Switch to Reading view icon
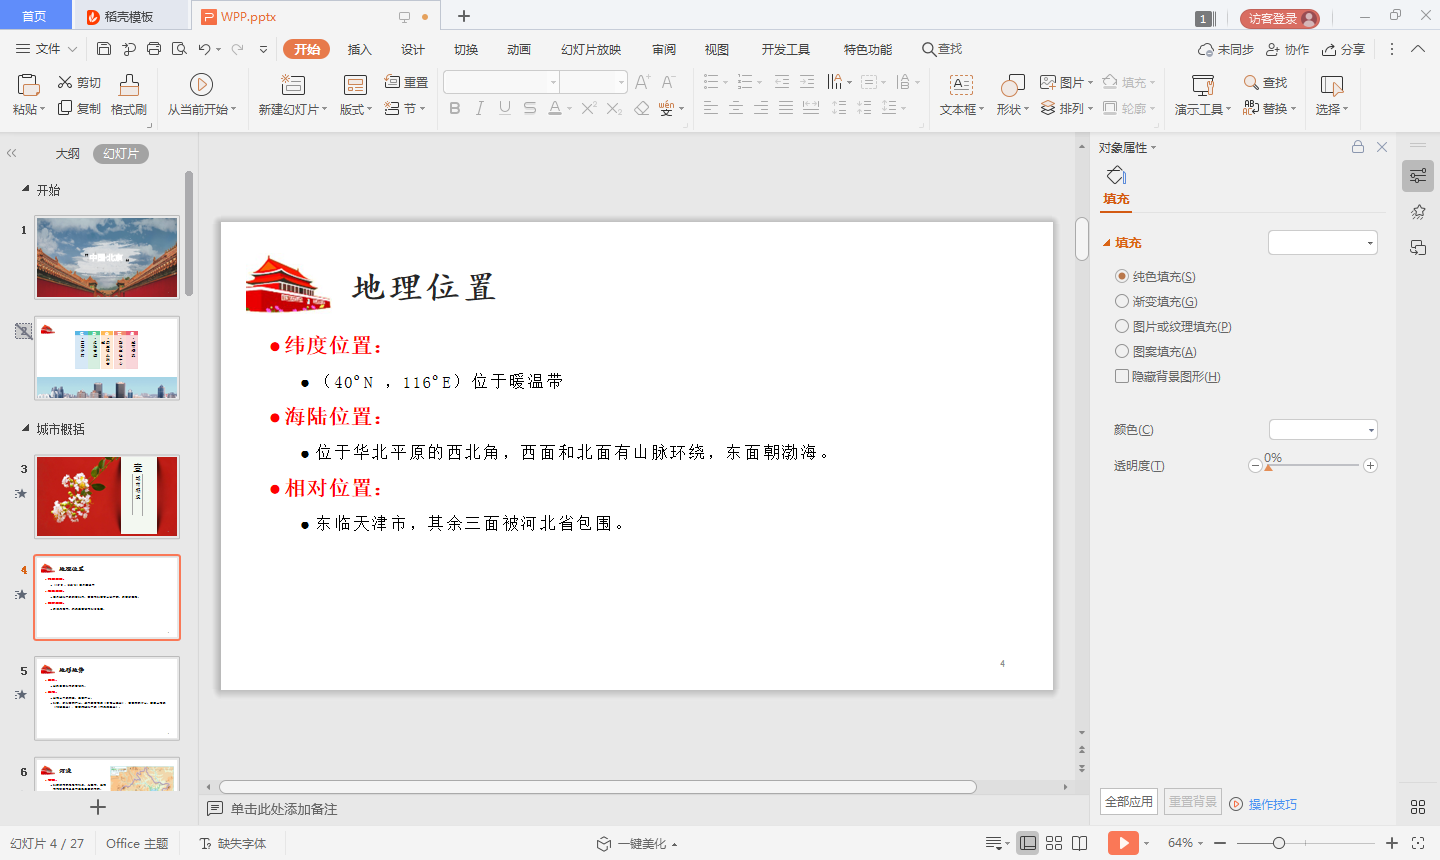Image resolution: width=1440 pixels, height=860 pixels. click(x=1080, y=843)
